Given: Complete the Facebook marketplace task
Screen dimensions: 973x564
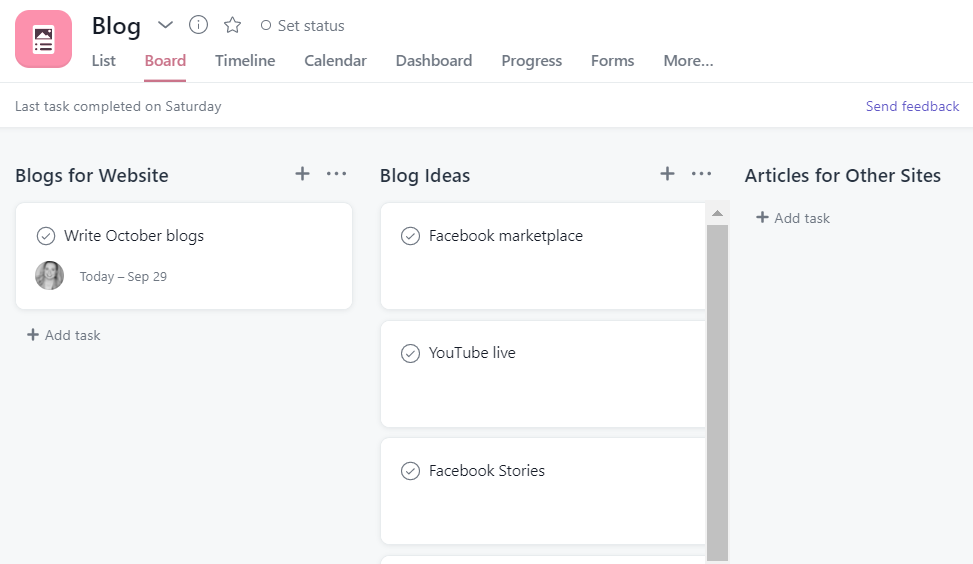Looking at the screenshot, I should point(410,236).
